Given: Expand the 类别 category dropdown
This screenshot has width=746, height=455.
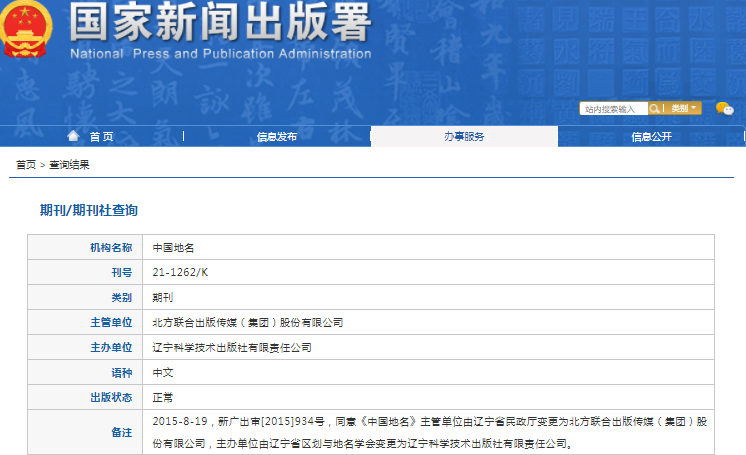Looking at the screenshot, I should [684, 108].
